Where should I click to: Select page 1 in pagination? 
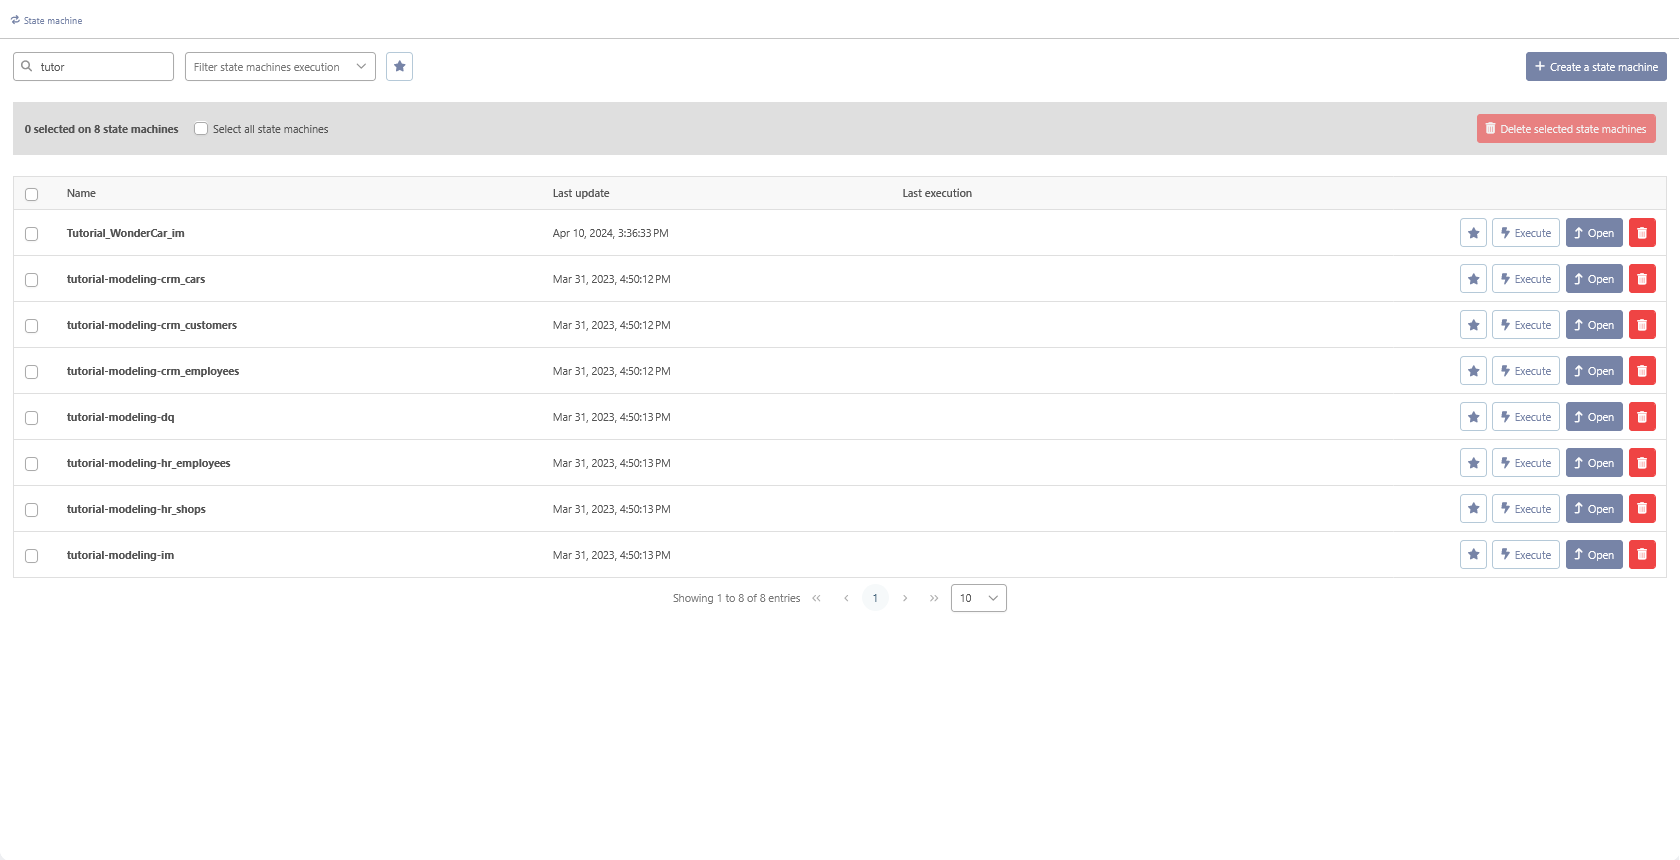pyautogui.click(x=875, y=598)
